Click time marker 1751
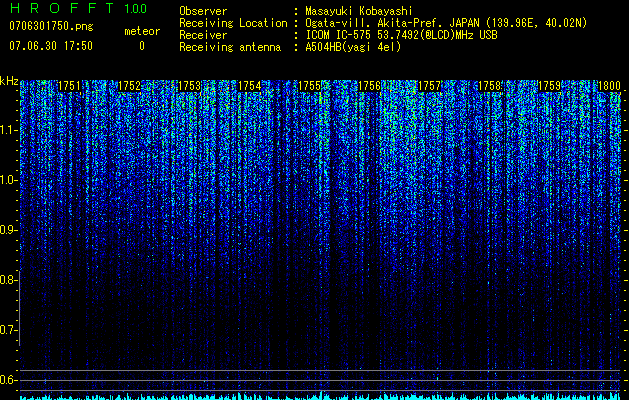This screenshot has width=629, height=400. click(69, 86)
